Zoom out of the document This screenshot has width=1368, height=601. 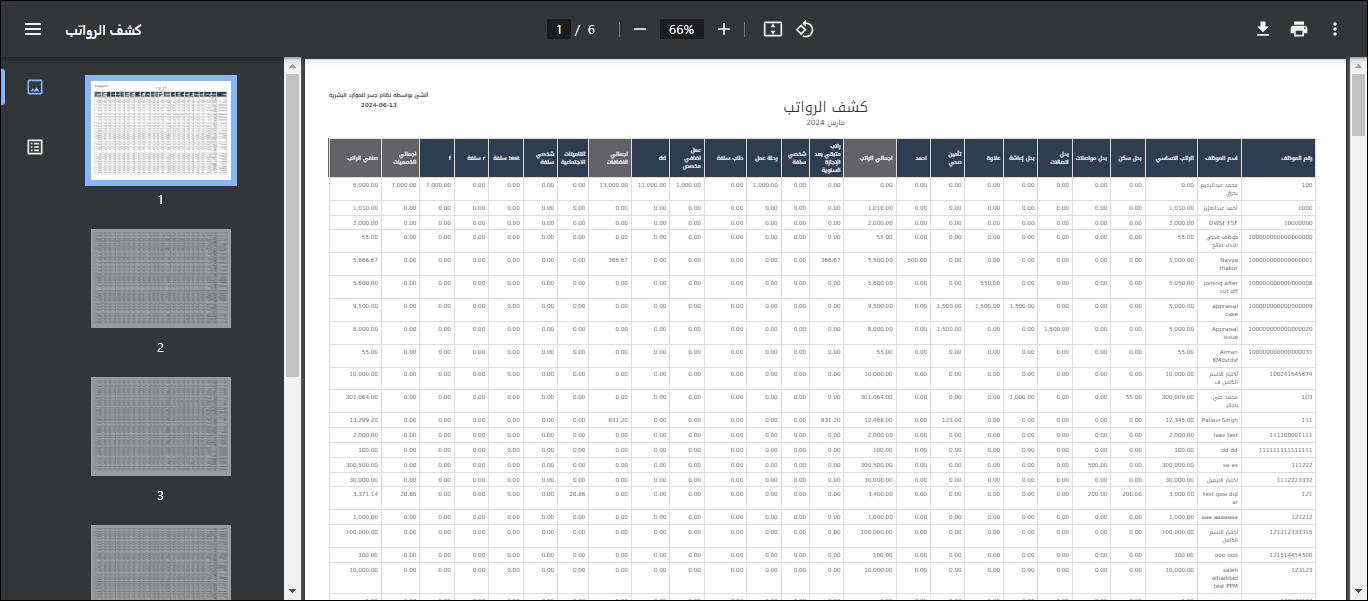[639, 29]
